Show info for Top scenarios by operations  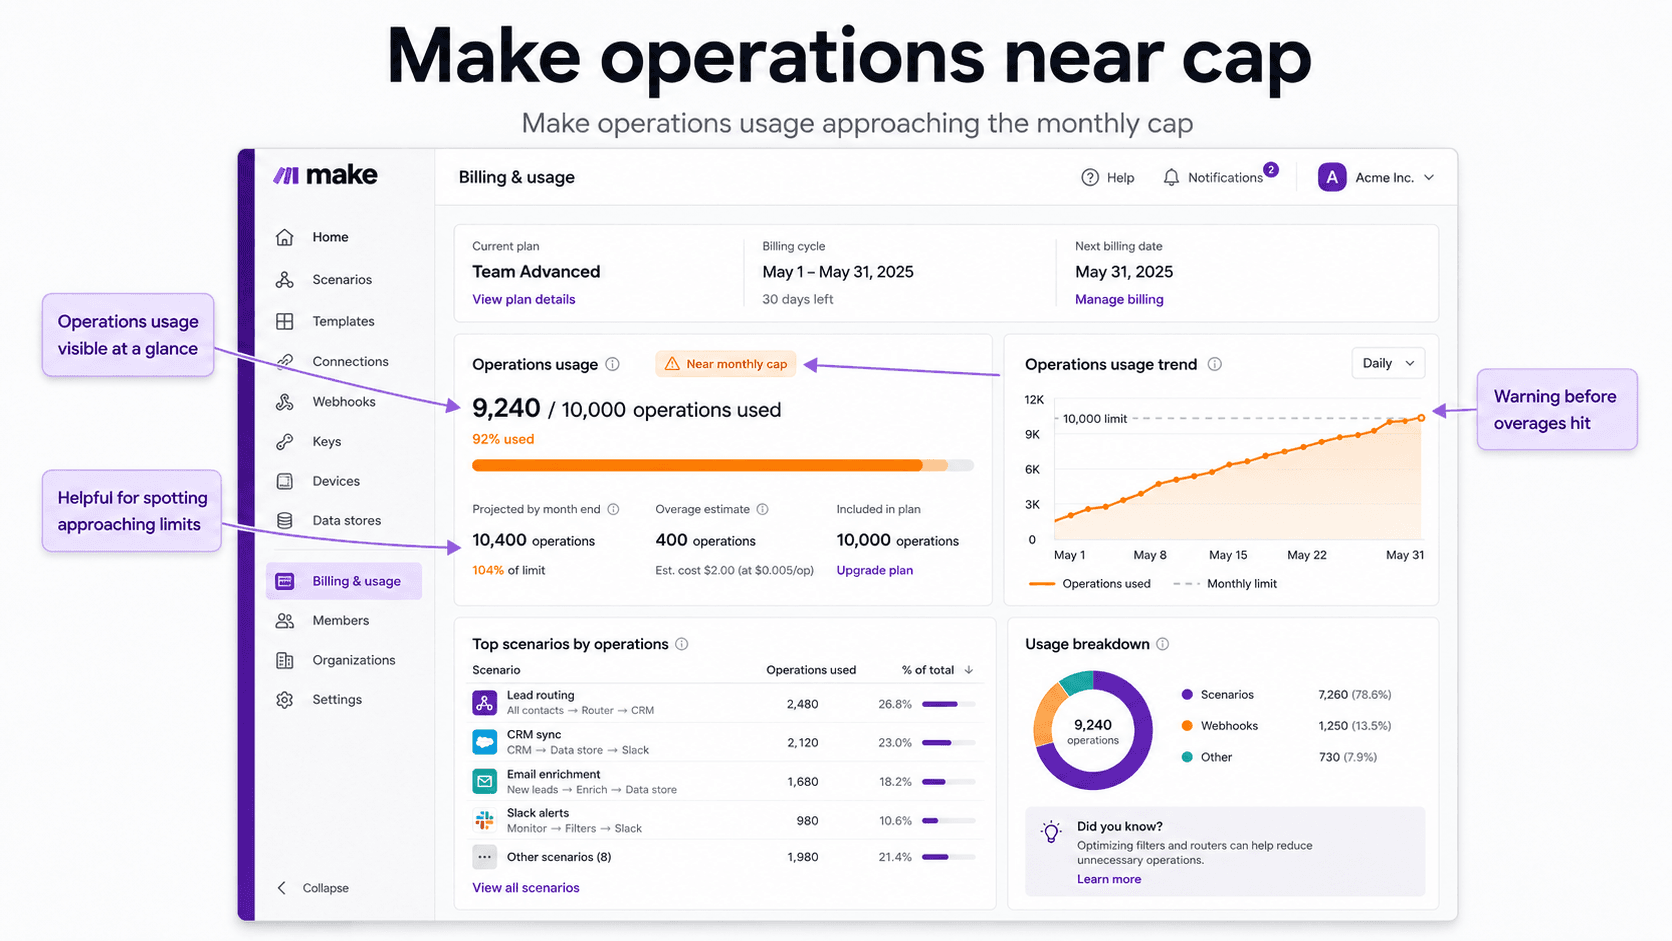point(682,644)
